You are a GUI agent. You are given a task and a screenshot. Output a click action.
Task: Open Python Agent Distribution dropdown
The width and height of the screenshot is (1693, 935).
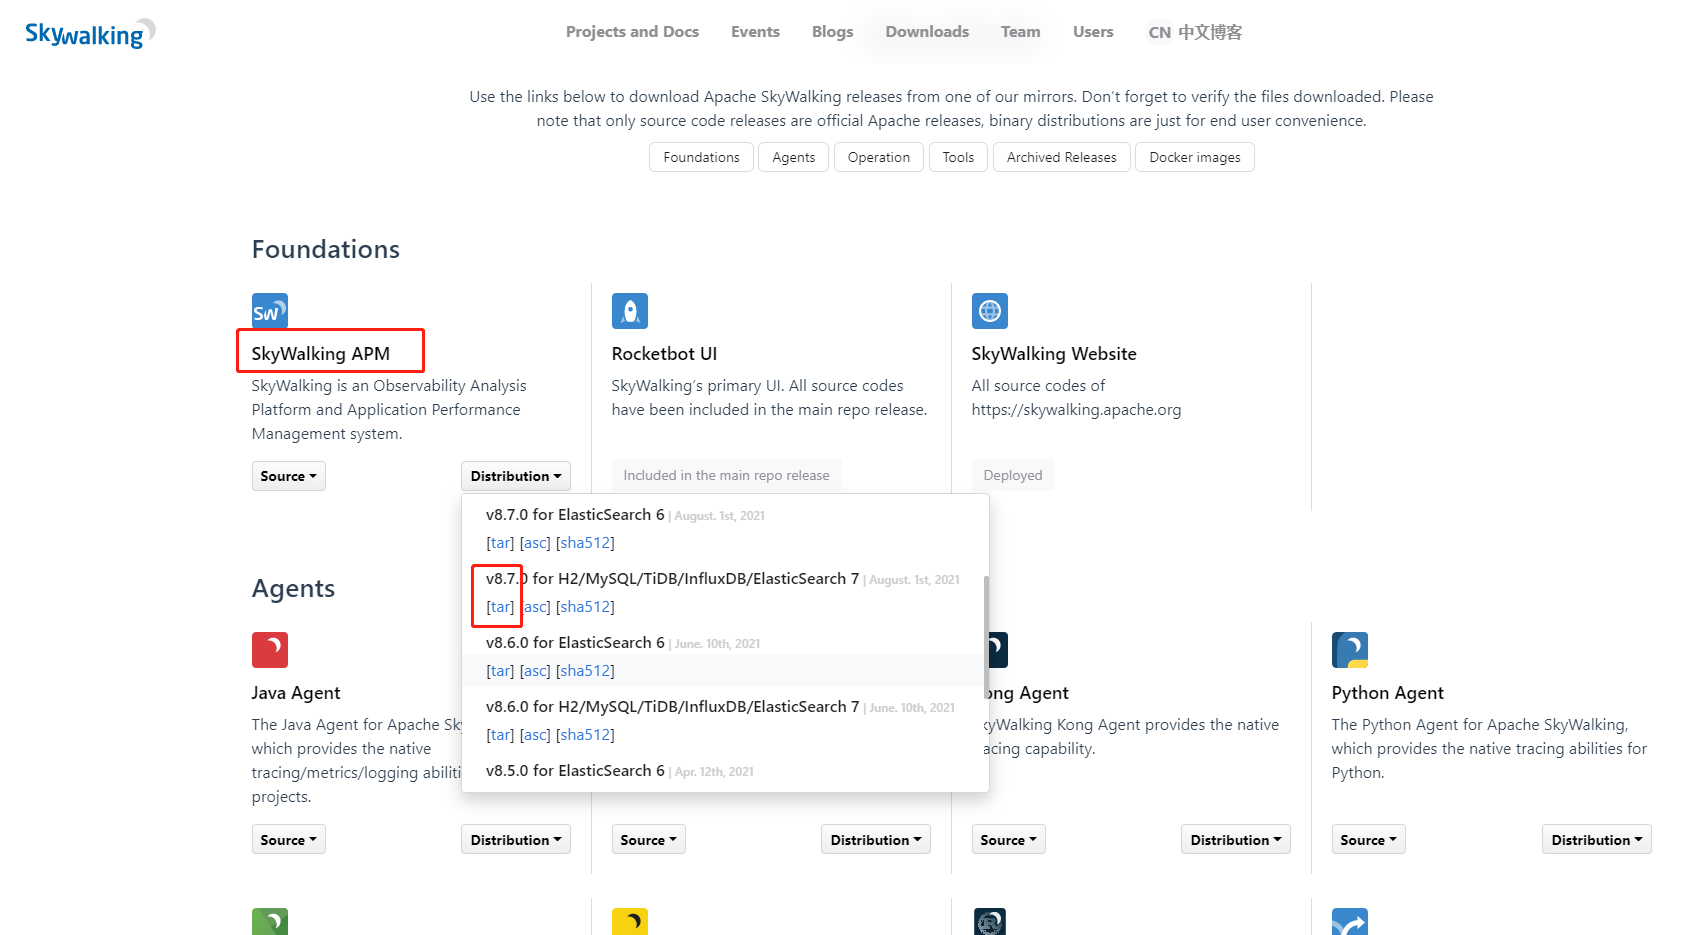1596,840
